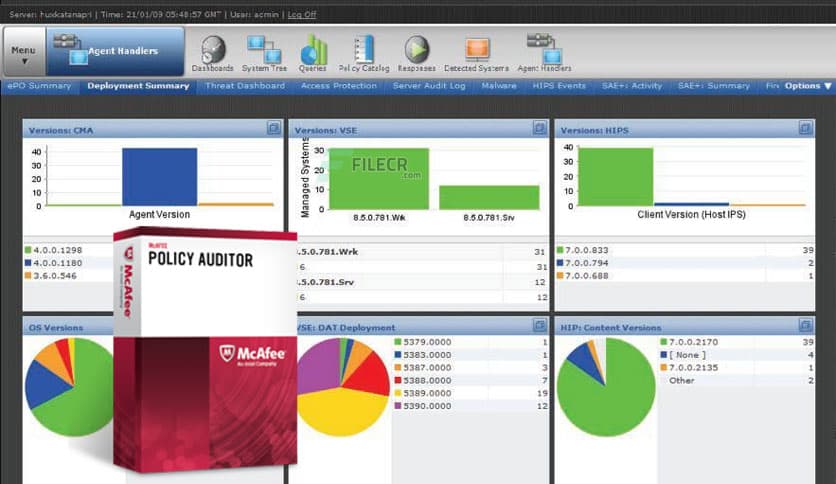The width and height of the screenshot is (836, 484).
Task: Open the Menu dropdown
Action: (x=23, y=52)
